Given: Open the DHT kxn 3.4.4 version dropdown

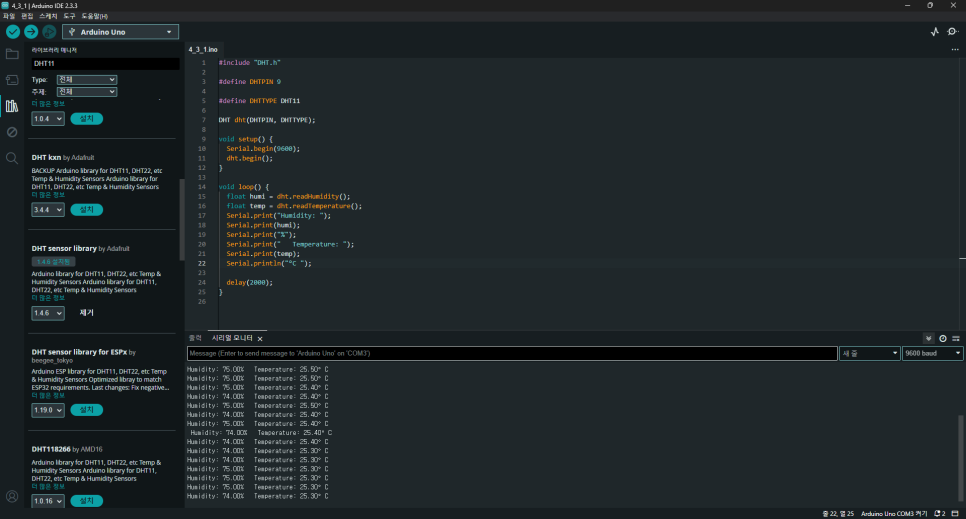Looking at the screenshot, I should coord(48,210).
